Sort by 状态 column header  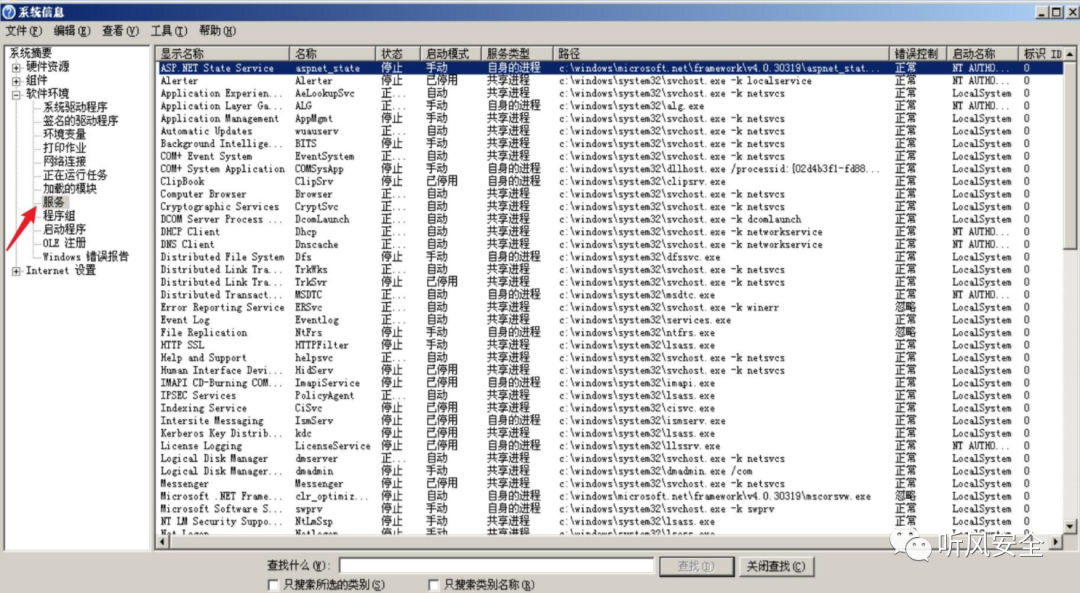pos(397,54)
